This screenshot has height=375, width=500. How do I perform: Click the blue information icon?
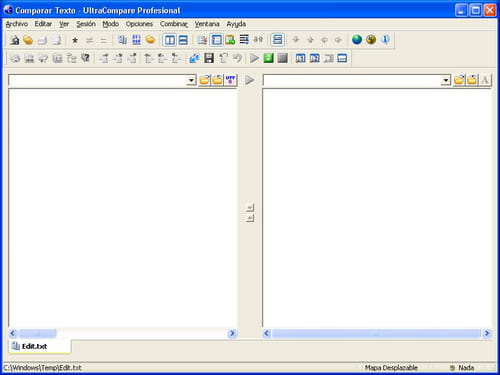[x=385, y=40]
